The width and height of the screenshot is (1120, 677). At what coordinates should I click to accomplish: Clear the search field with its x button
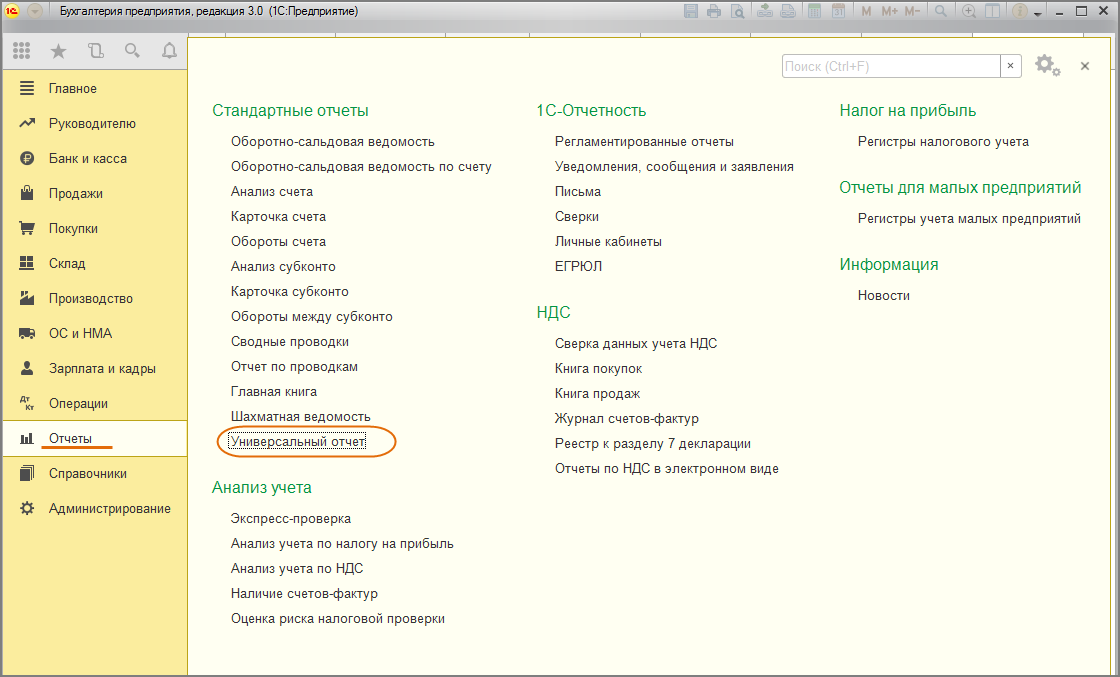pyautogui.click(x=1011, y=66)
